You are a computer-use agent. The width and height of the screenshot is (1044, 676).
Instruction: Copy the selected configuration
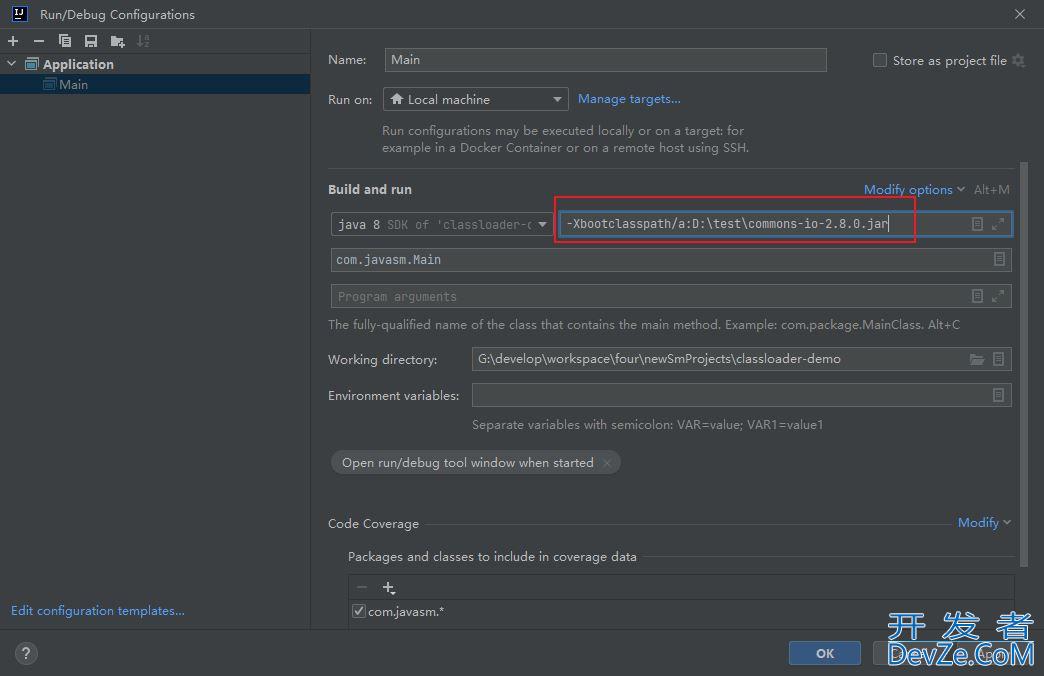(65, 41)
